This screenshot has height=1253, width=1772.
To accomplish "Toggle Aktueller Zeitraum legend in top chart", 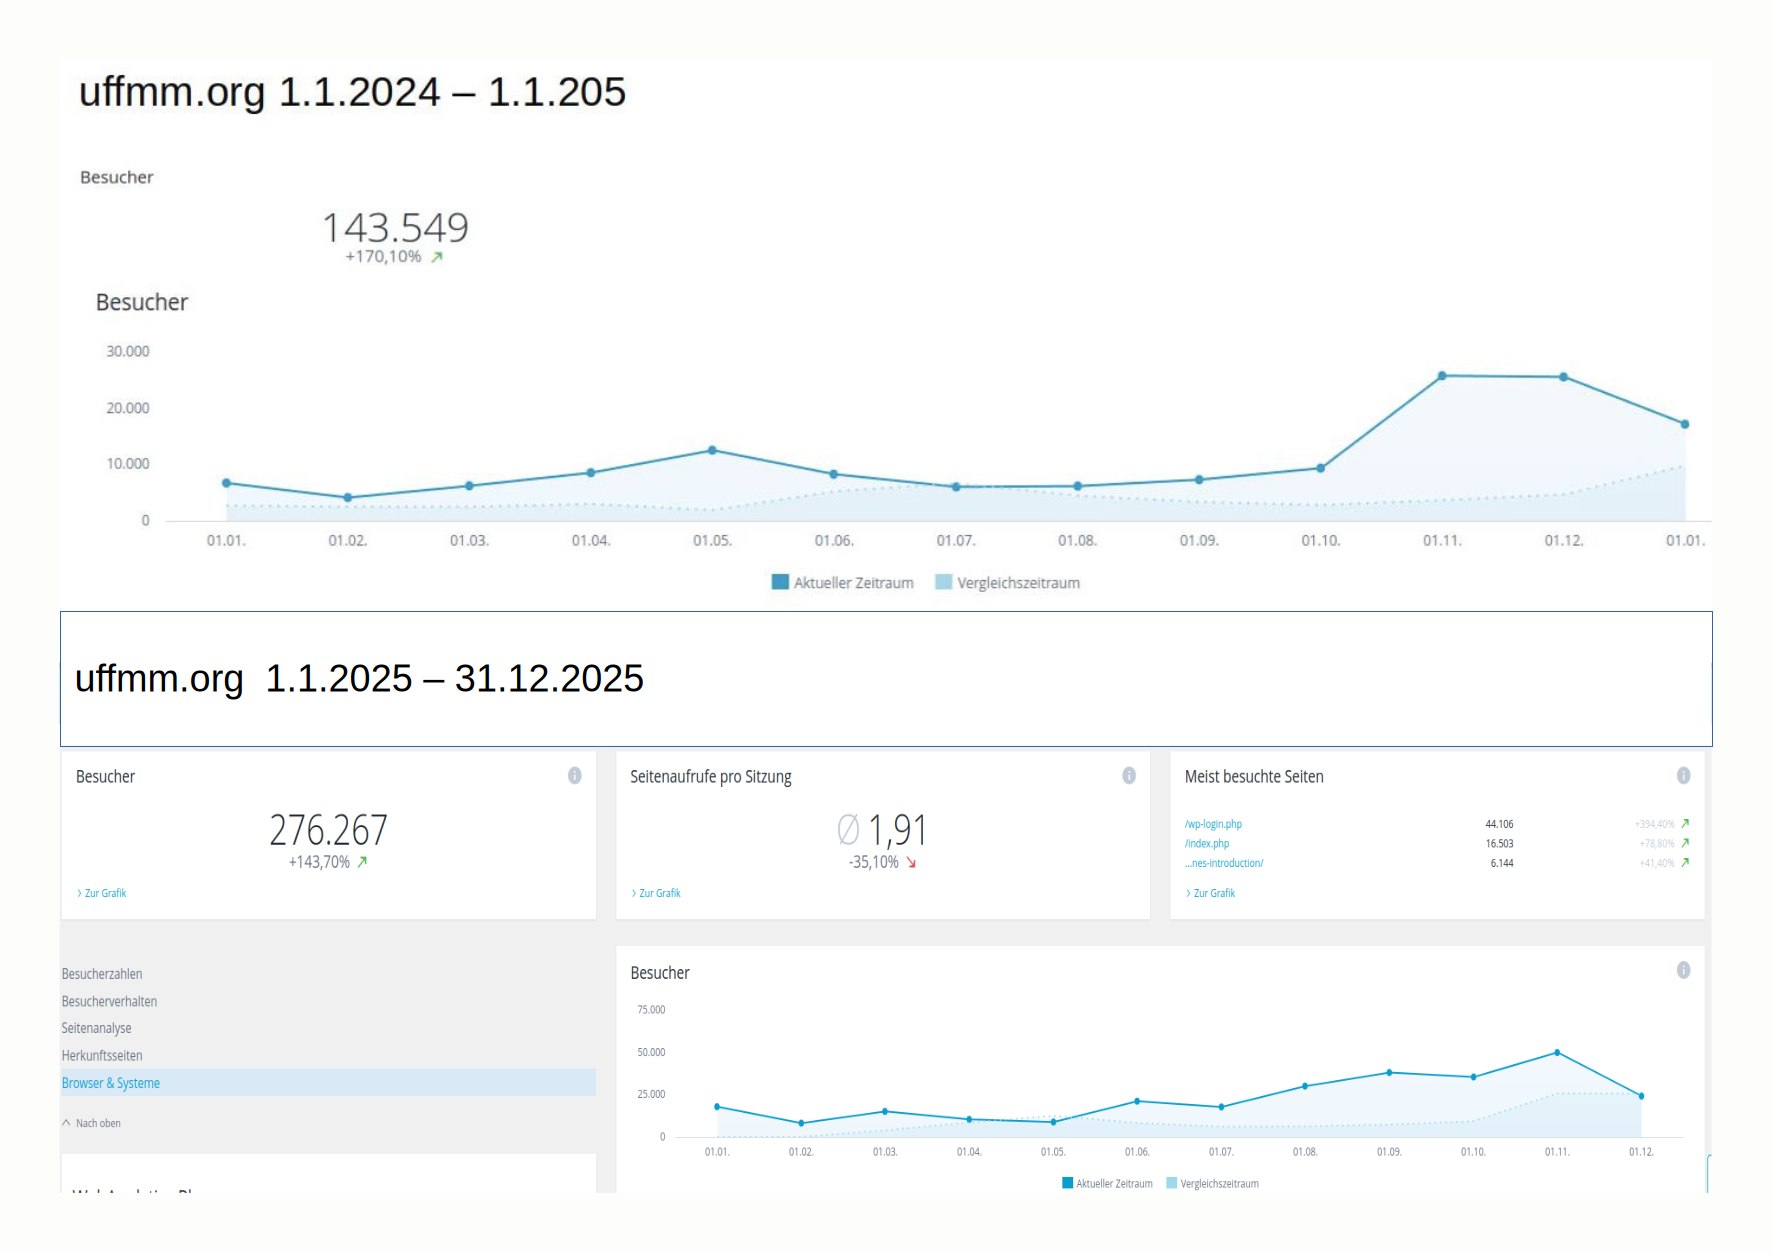I will click(x=853, y=583).
